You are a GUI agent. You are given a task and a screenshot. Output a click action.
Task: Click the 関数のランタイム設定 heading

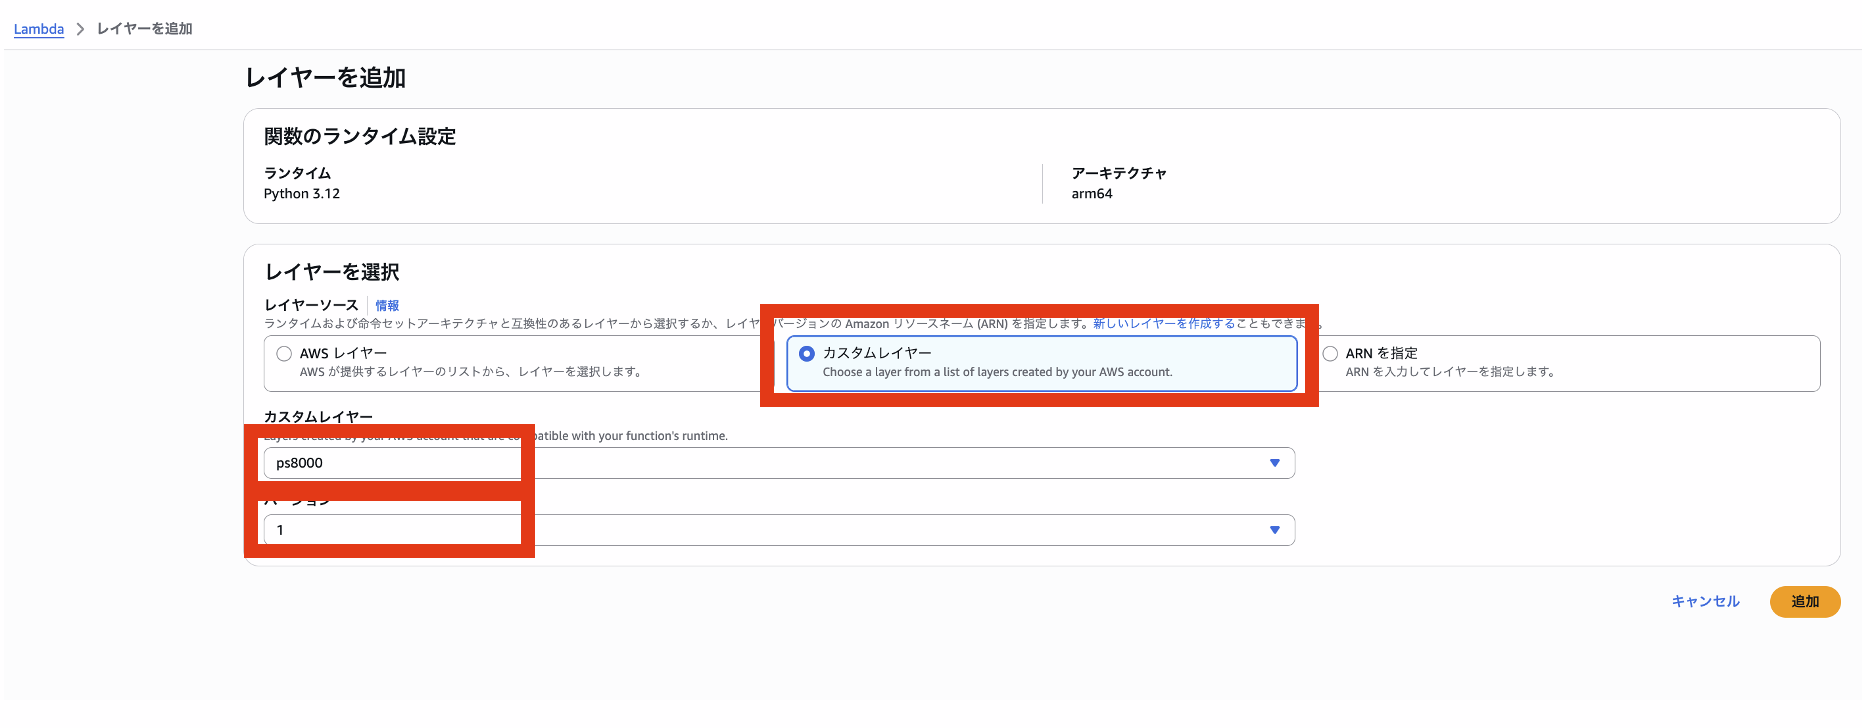(360, 136)
